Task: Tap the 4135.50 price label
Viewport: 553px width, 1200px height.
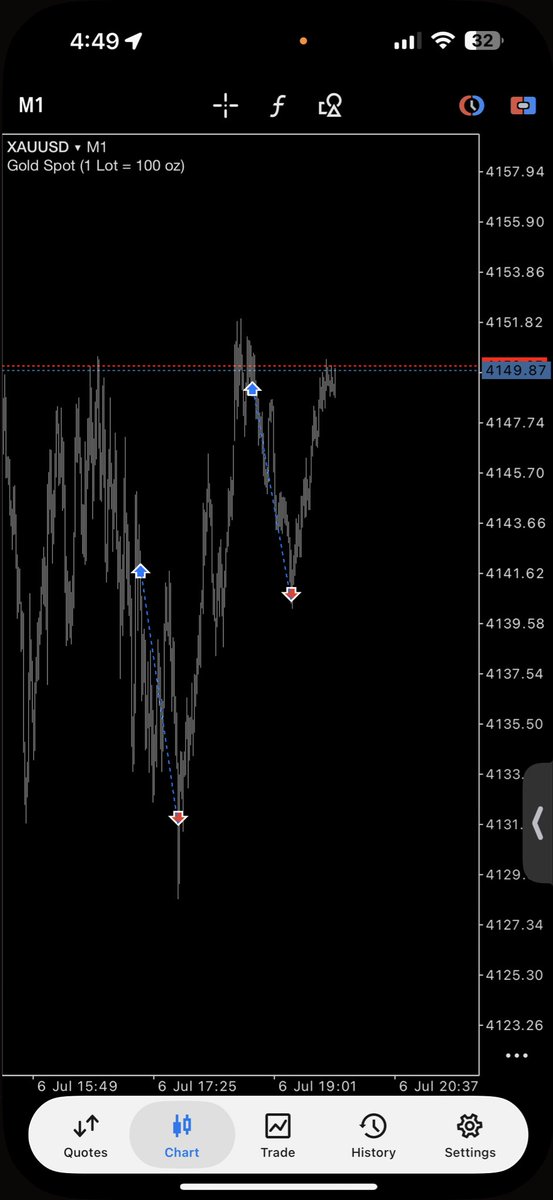Action: coord(514,723)
